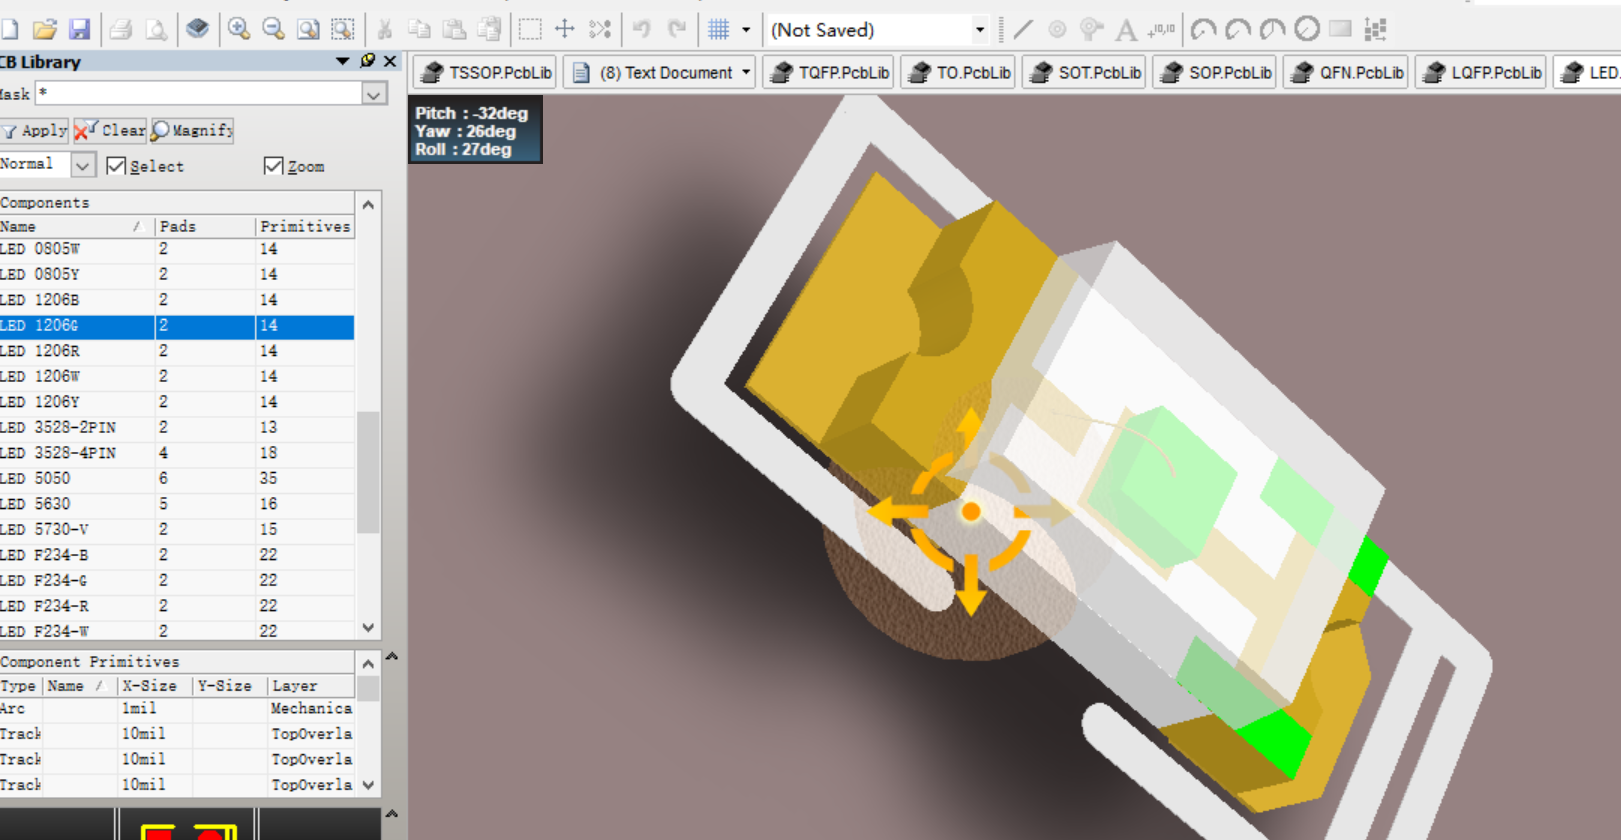Activate the Move selection cross-arrow tool

565,29
